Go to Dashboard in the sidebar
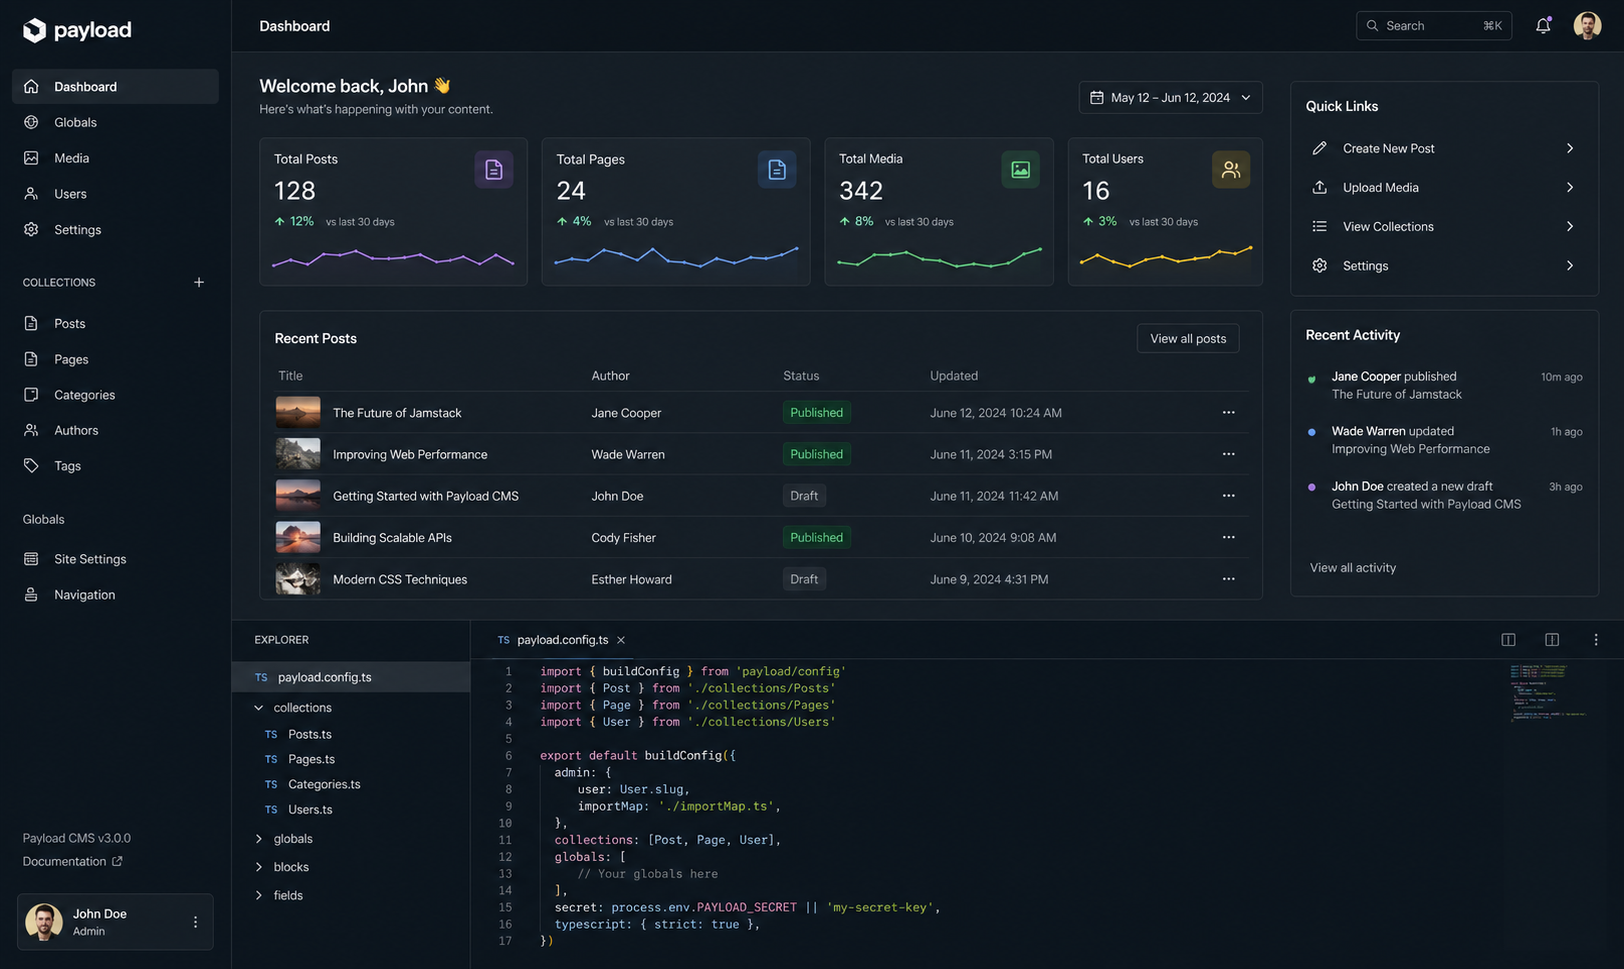The width and height of the screenshot is (1624, 969). [x=115, y=87]
